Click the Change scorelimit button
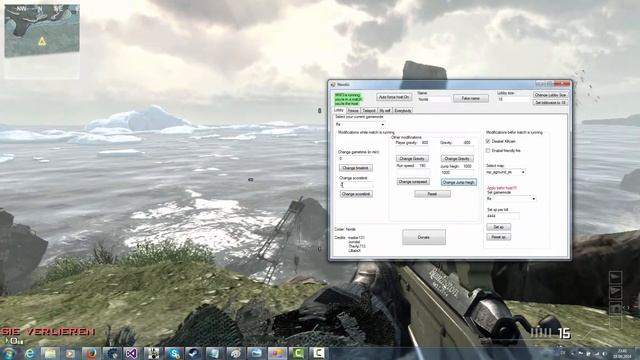Image resolution: width=640 pixels, height=360 pixels. pyautogui.click(x=356, y=194)
